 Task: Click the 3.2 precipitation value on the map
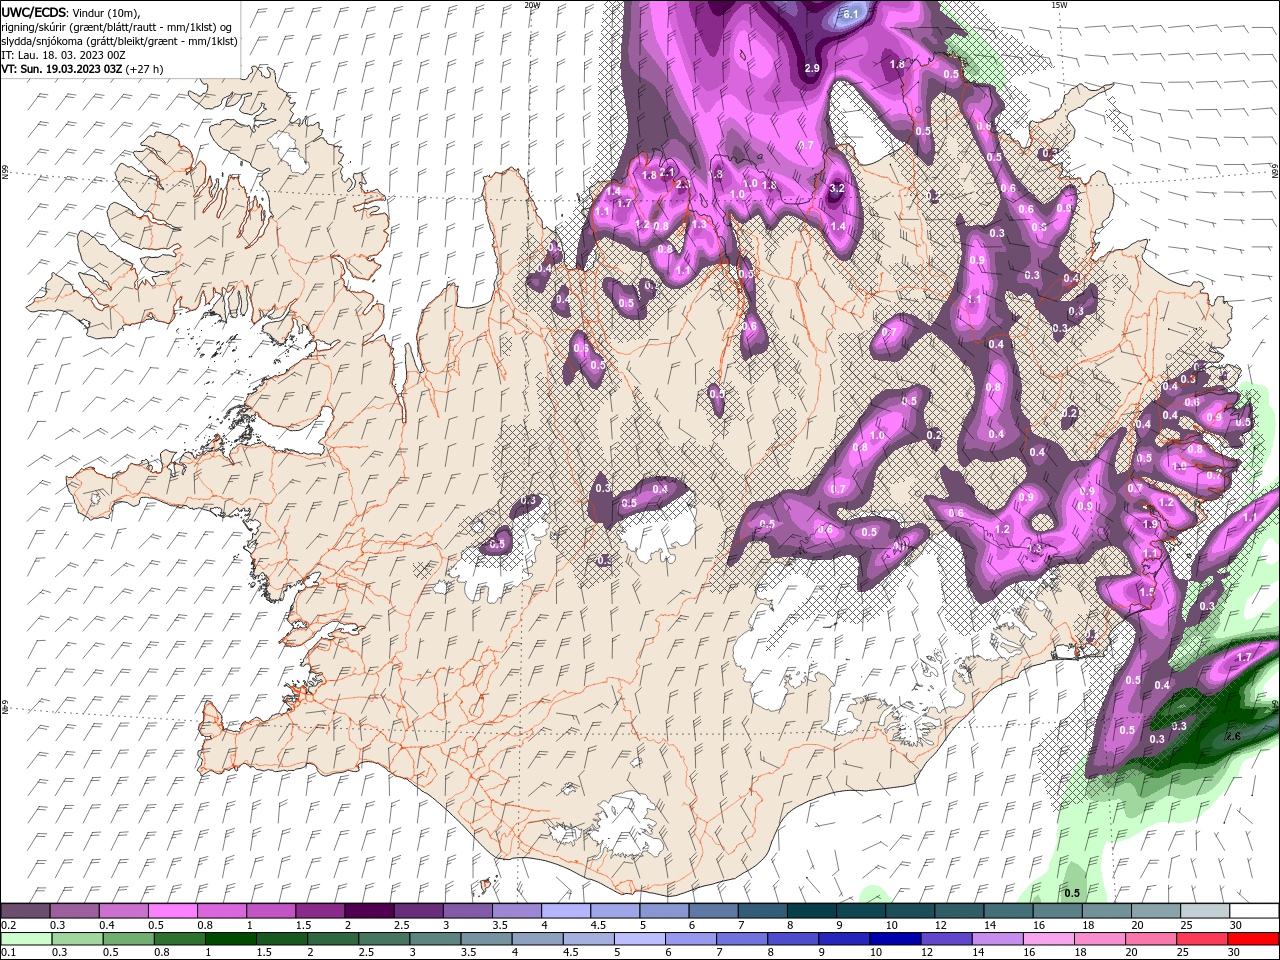pos(838,188)
